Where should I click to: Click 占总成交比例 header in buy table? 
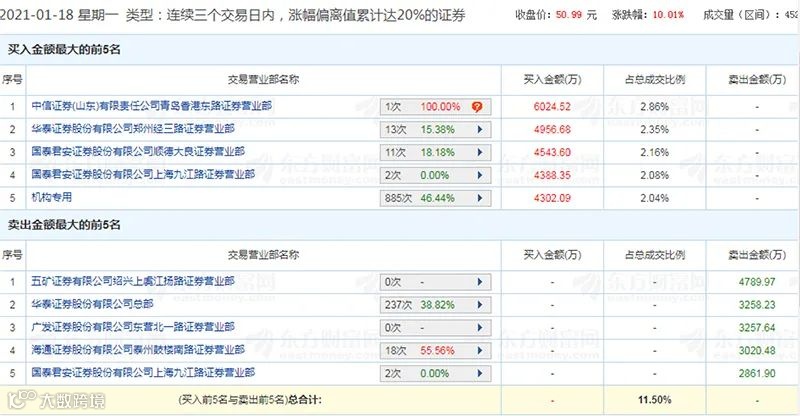click(655, 80)
